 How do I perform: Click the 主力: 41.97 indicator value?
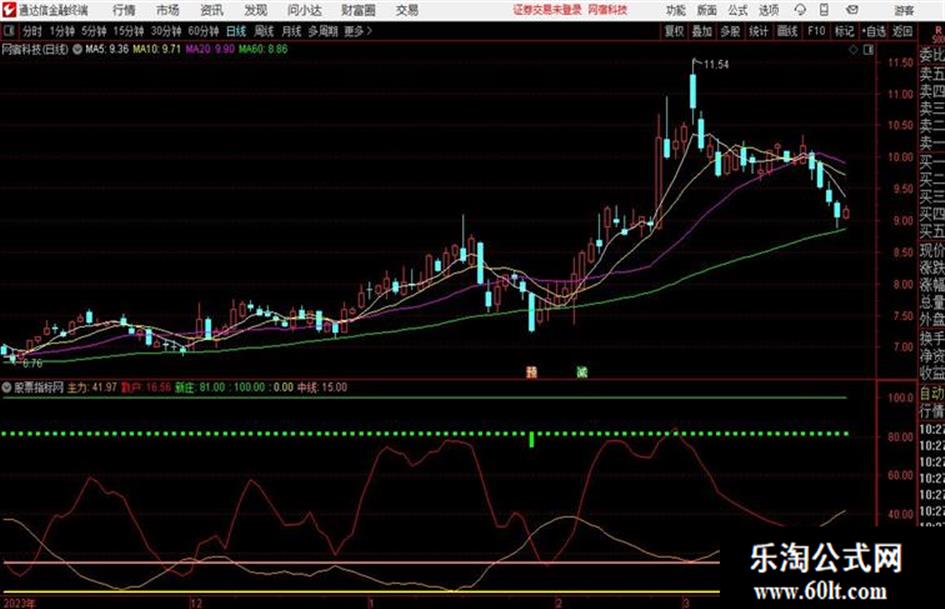click(92, 387)
